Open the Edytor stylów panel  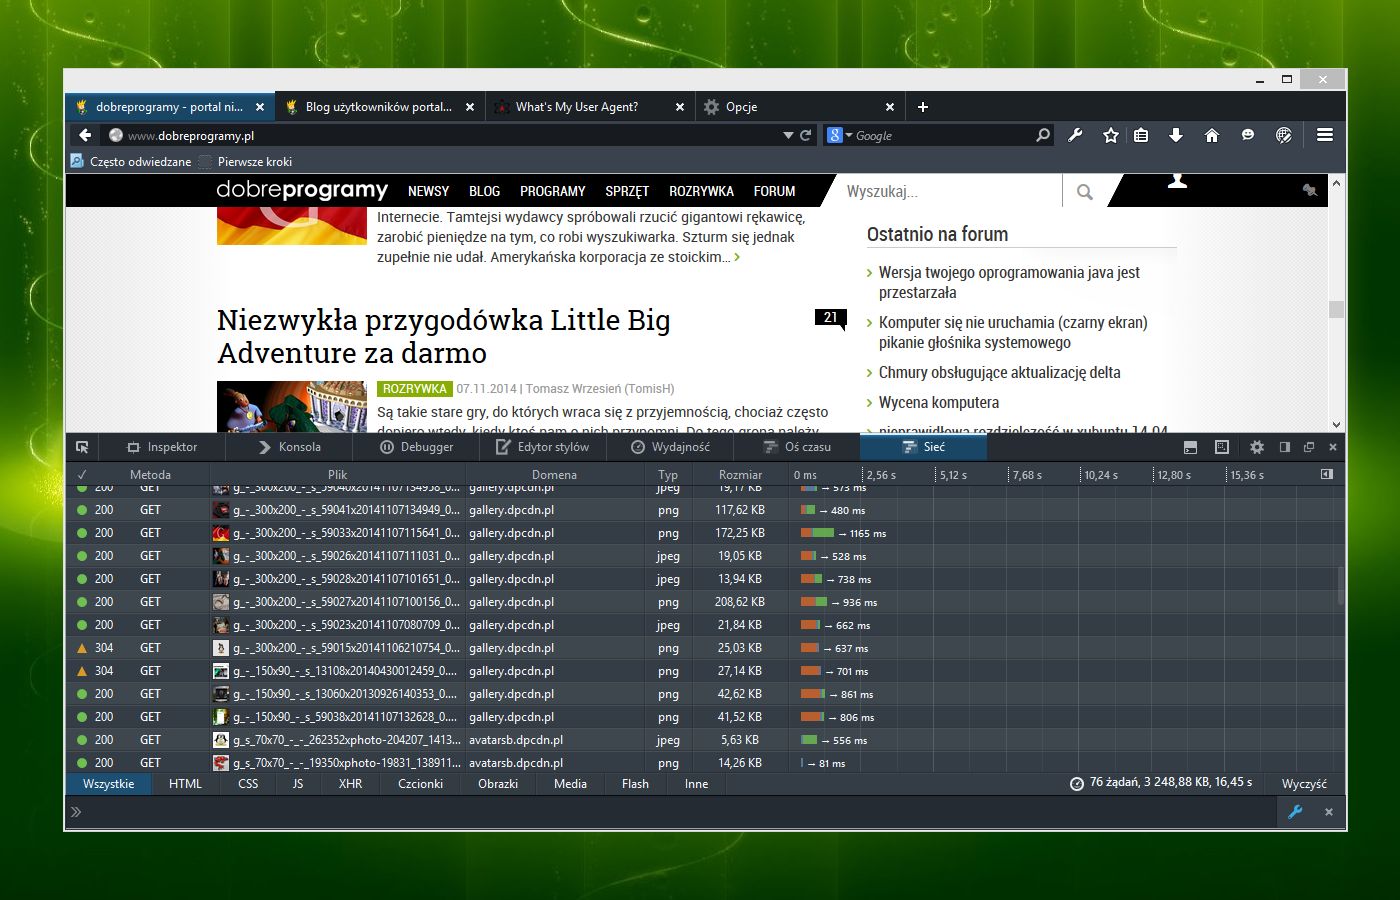(543, 447)
